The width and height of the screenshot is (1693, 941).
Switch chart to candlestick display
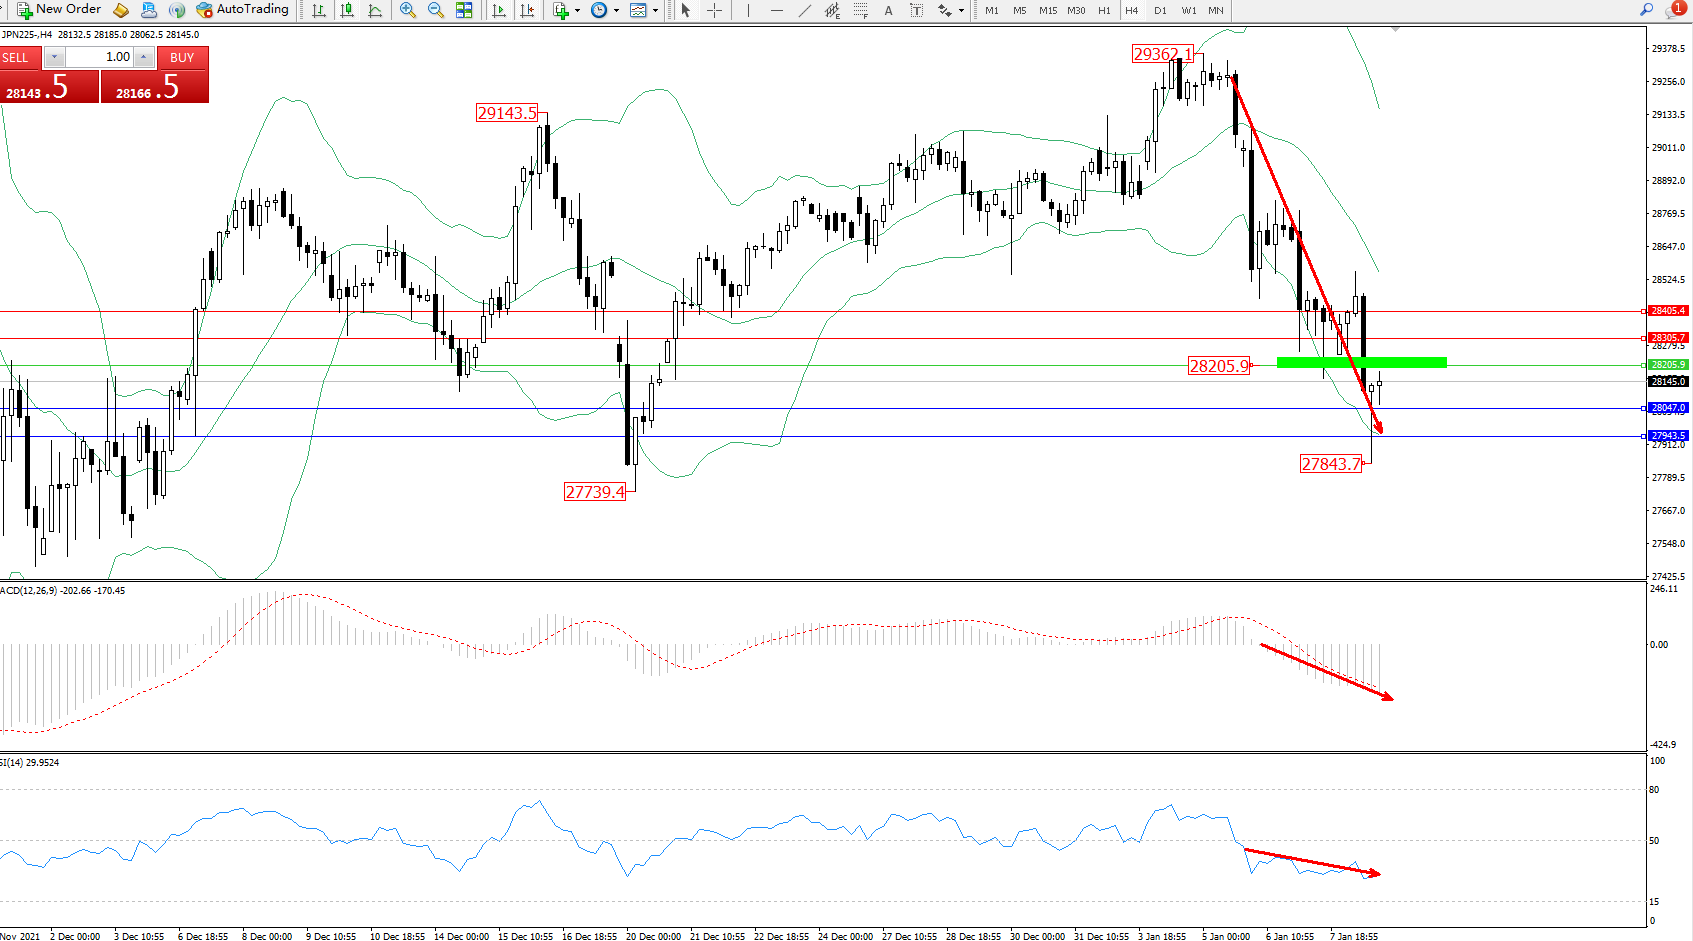pos(347,10)
